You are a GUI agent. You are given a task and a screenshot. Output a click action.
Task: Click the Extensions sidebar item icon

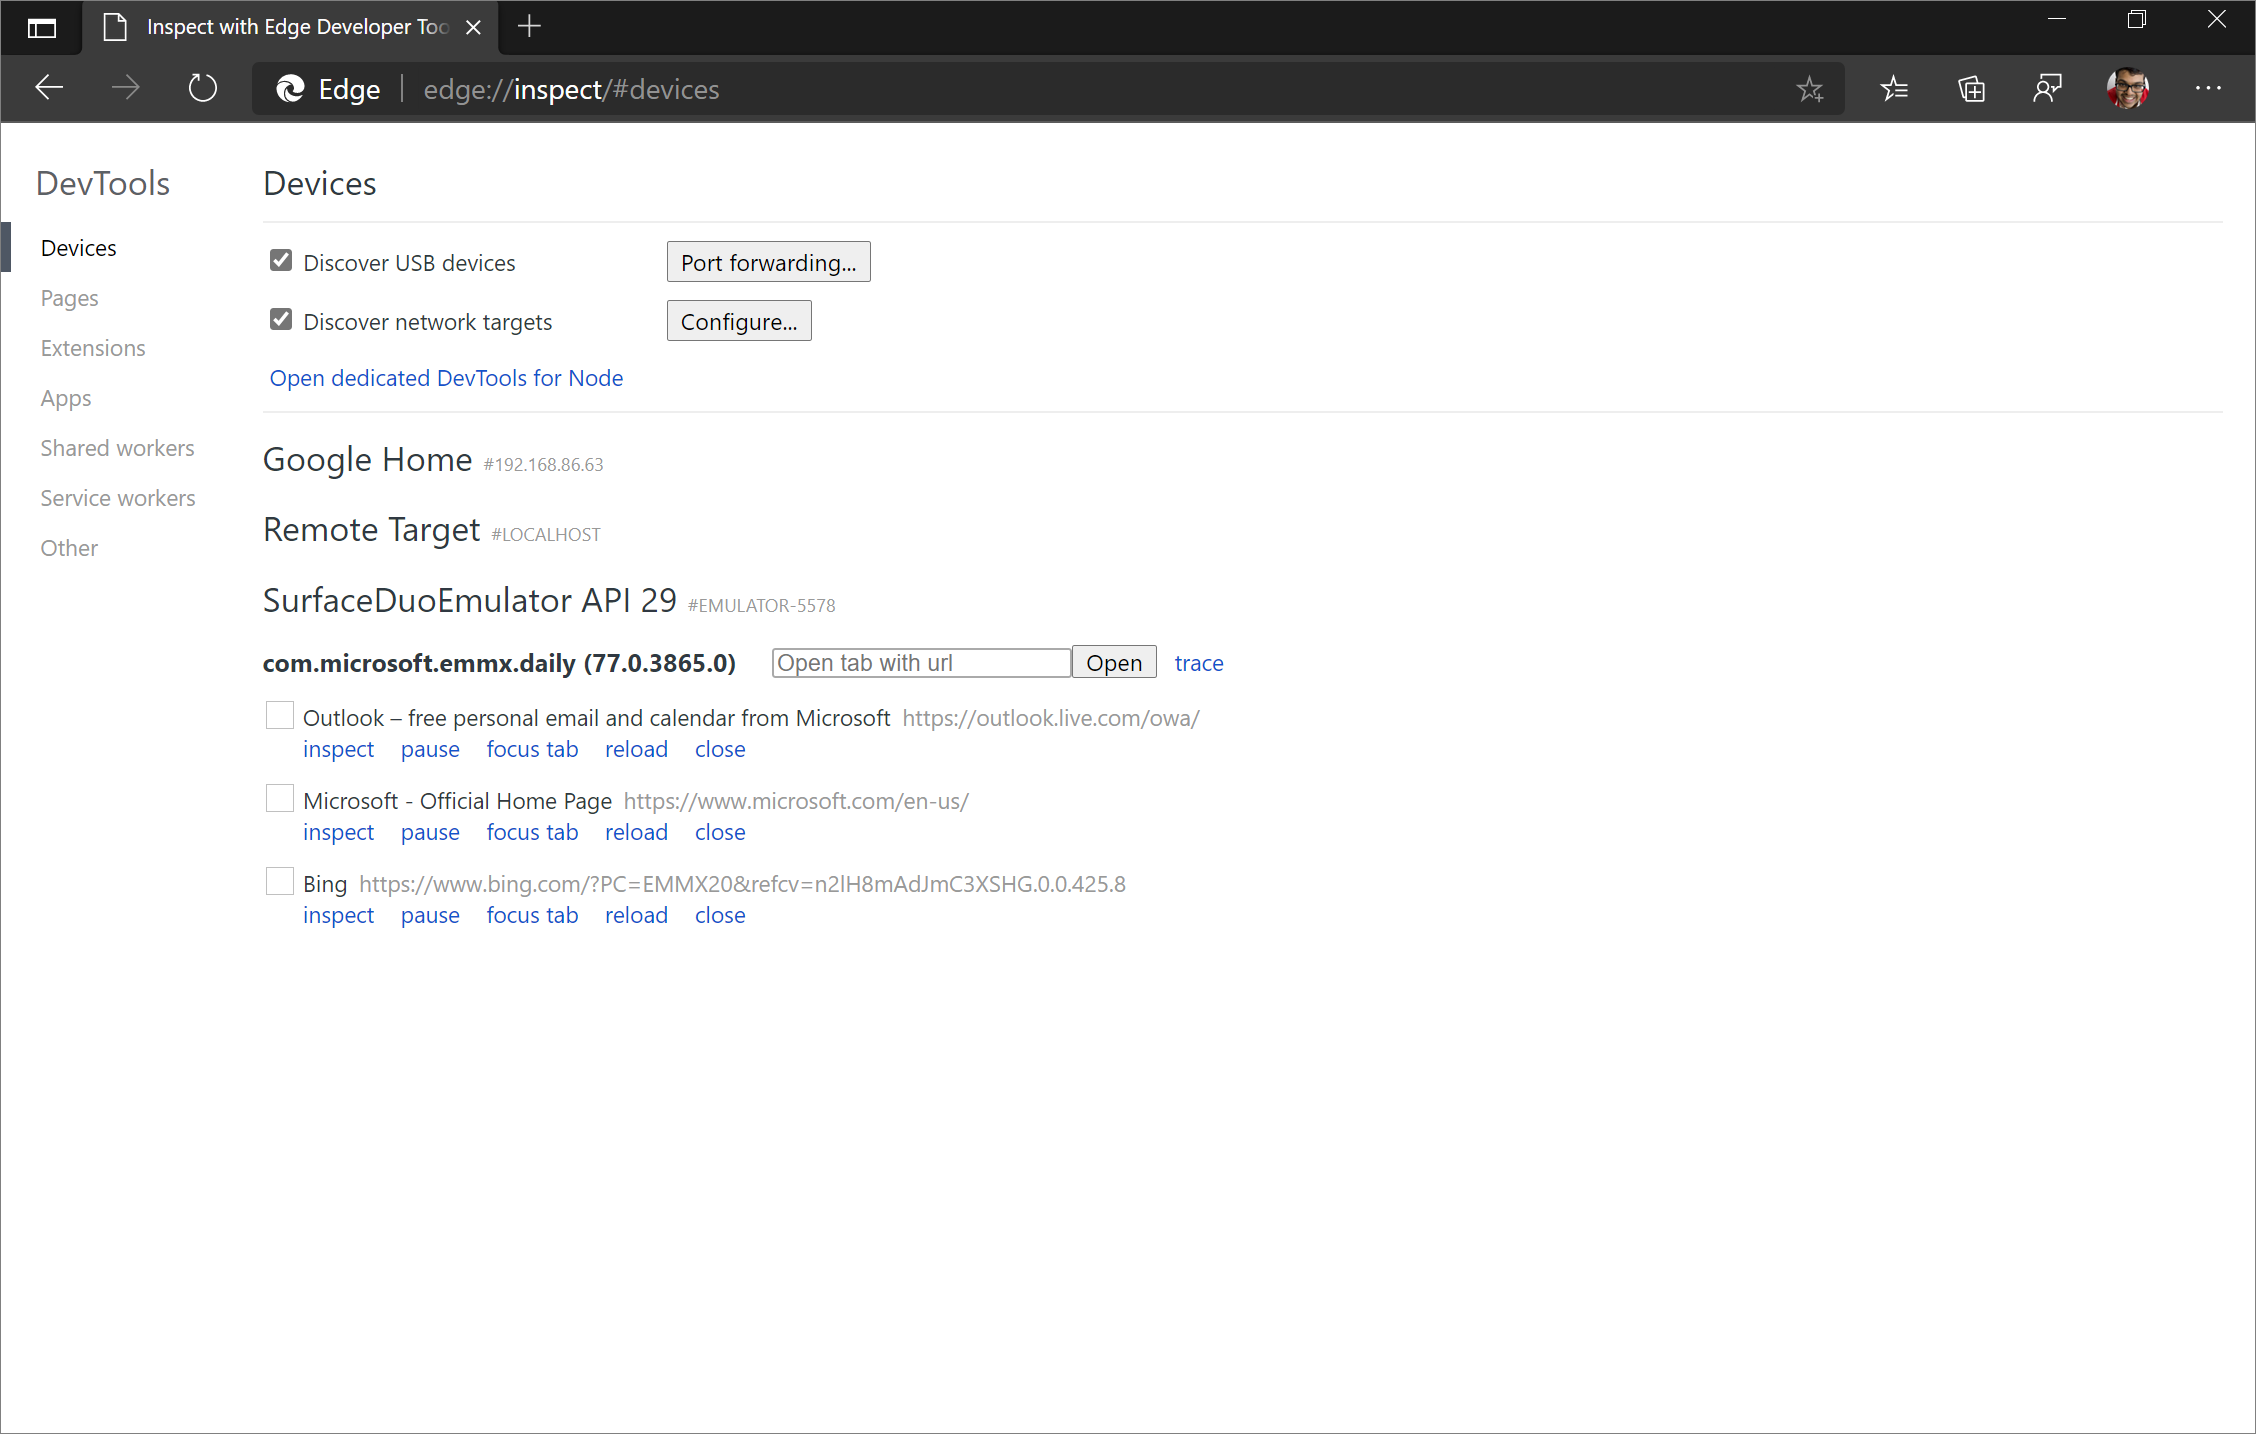(x=92, y=347)
